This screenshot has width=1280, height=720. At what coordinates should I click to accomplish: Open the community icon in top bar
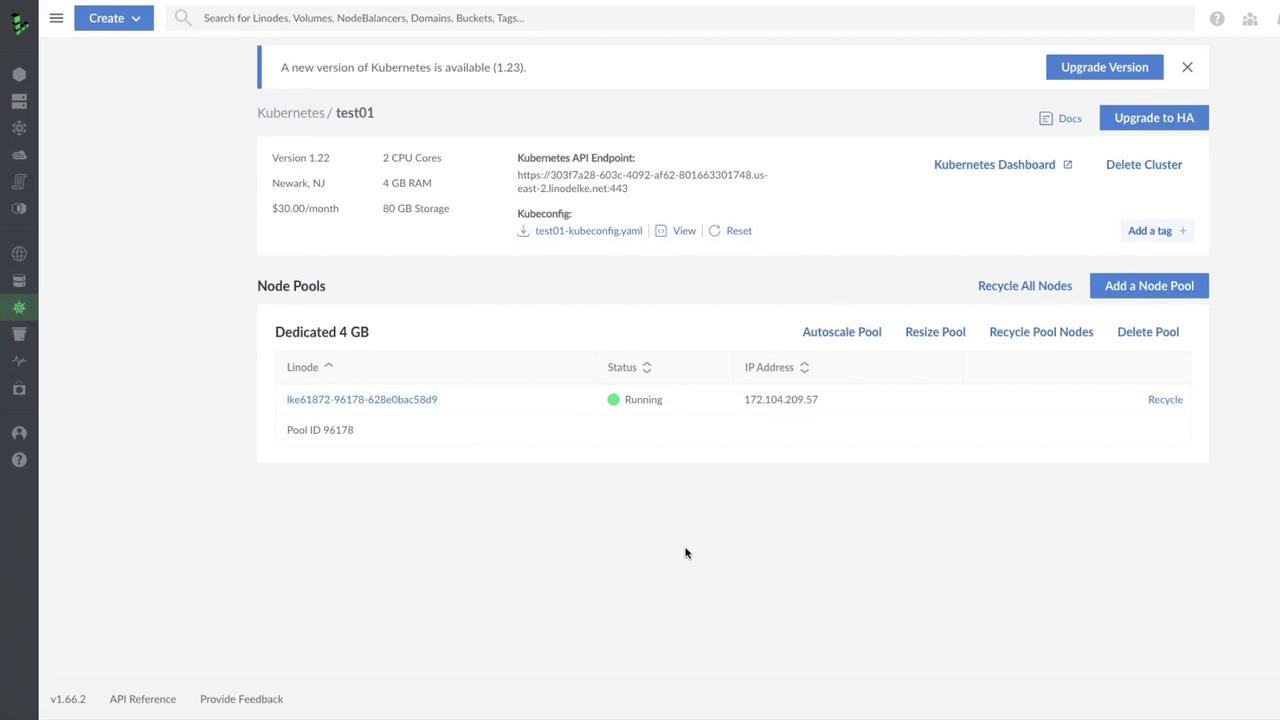[1250, 18]
